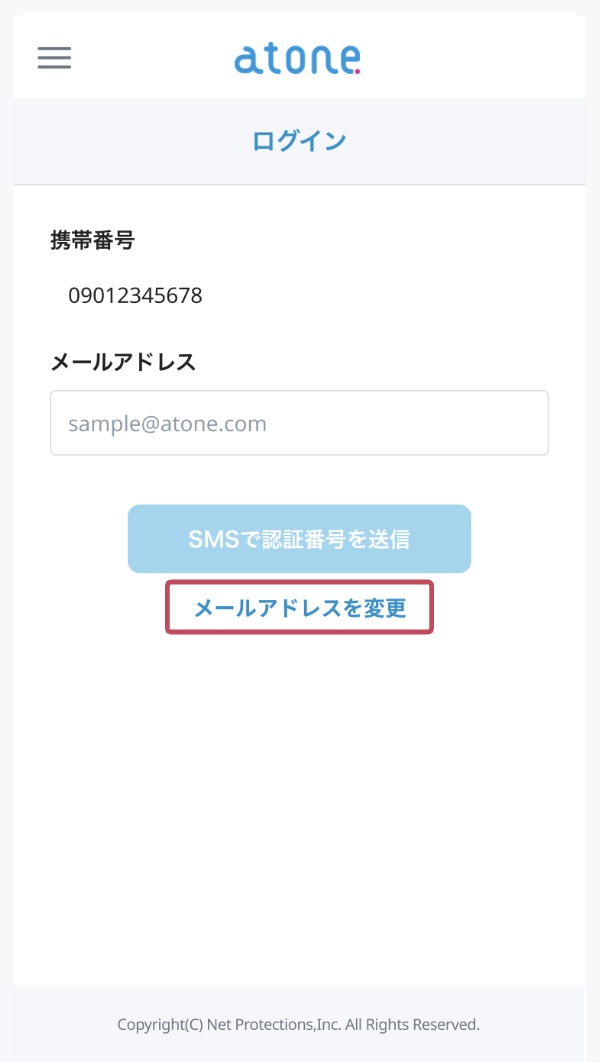Screen dimensions: 600x1062
Task: Click the sample@atone.com email field
Action: pyautogui.click(x=299, y=423)
